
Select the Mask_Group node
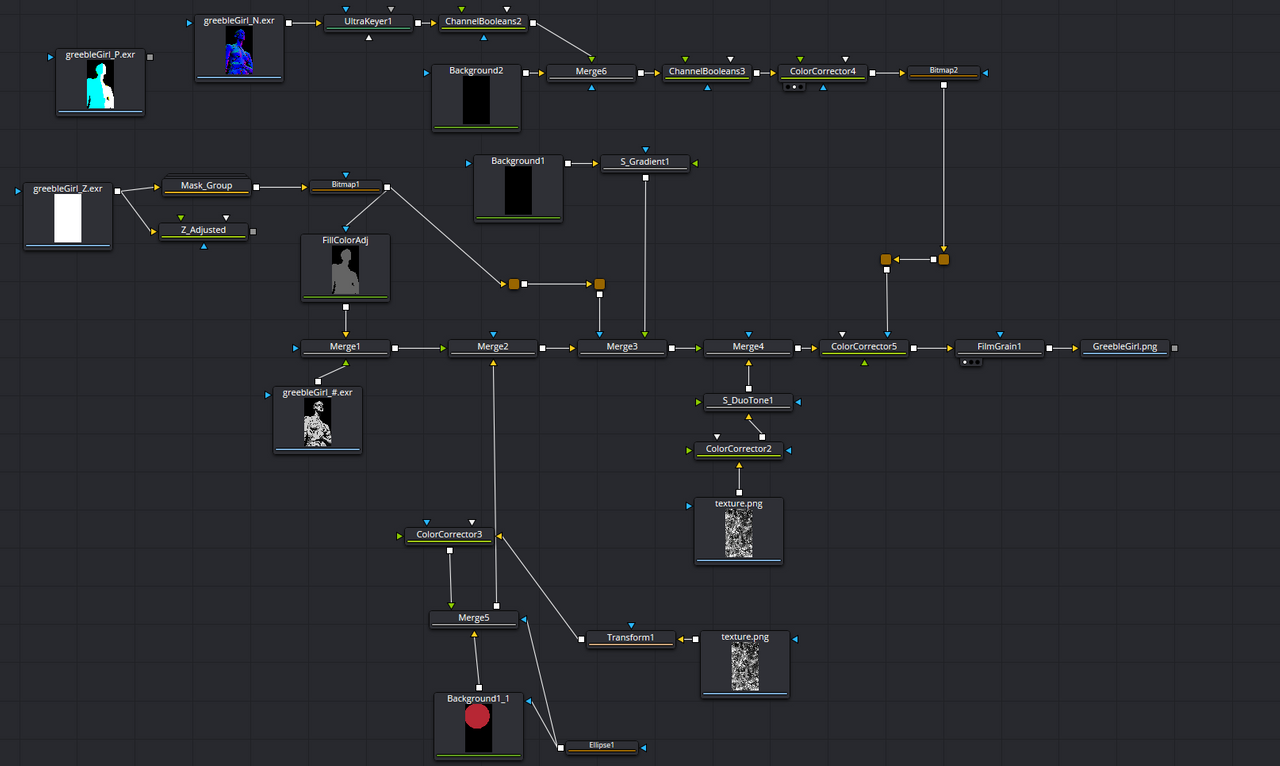pyautogui.click(x=206, y=185)
